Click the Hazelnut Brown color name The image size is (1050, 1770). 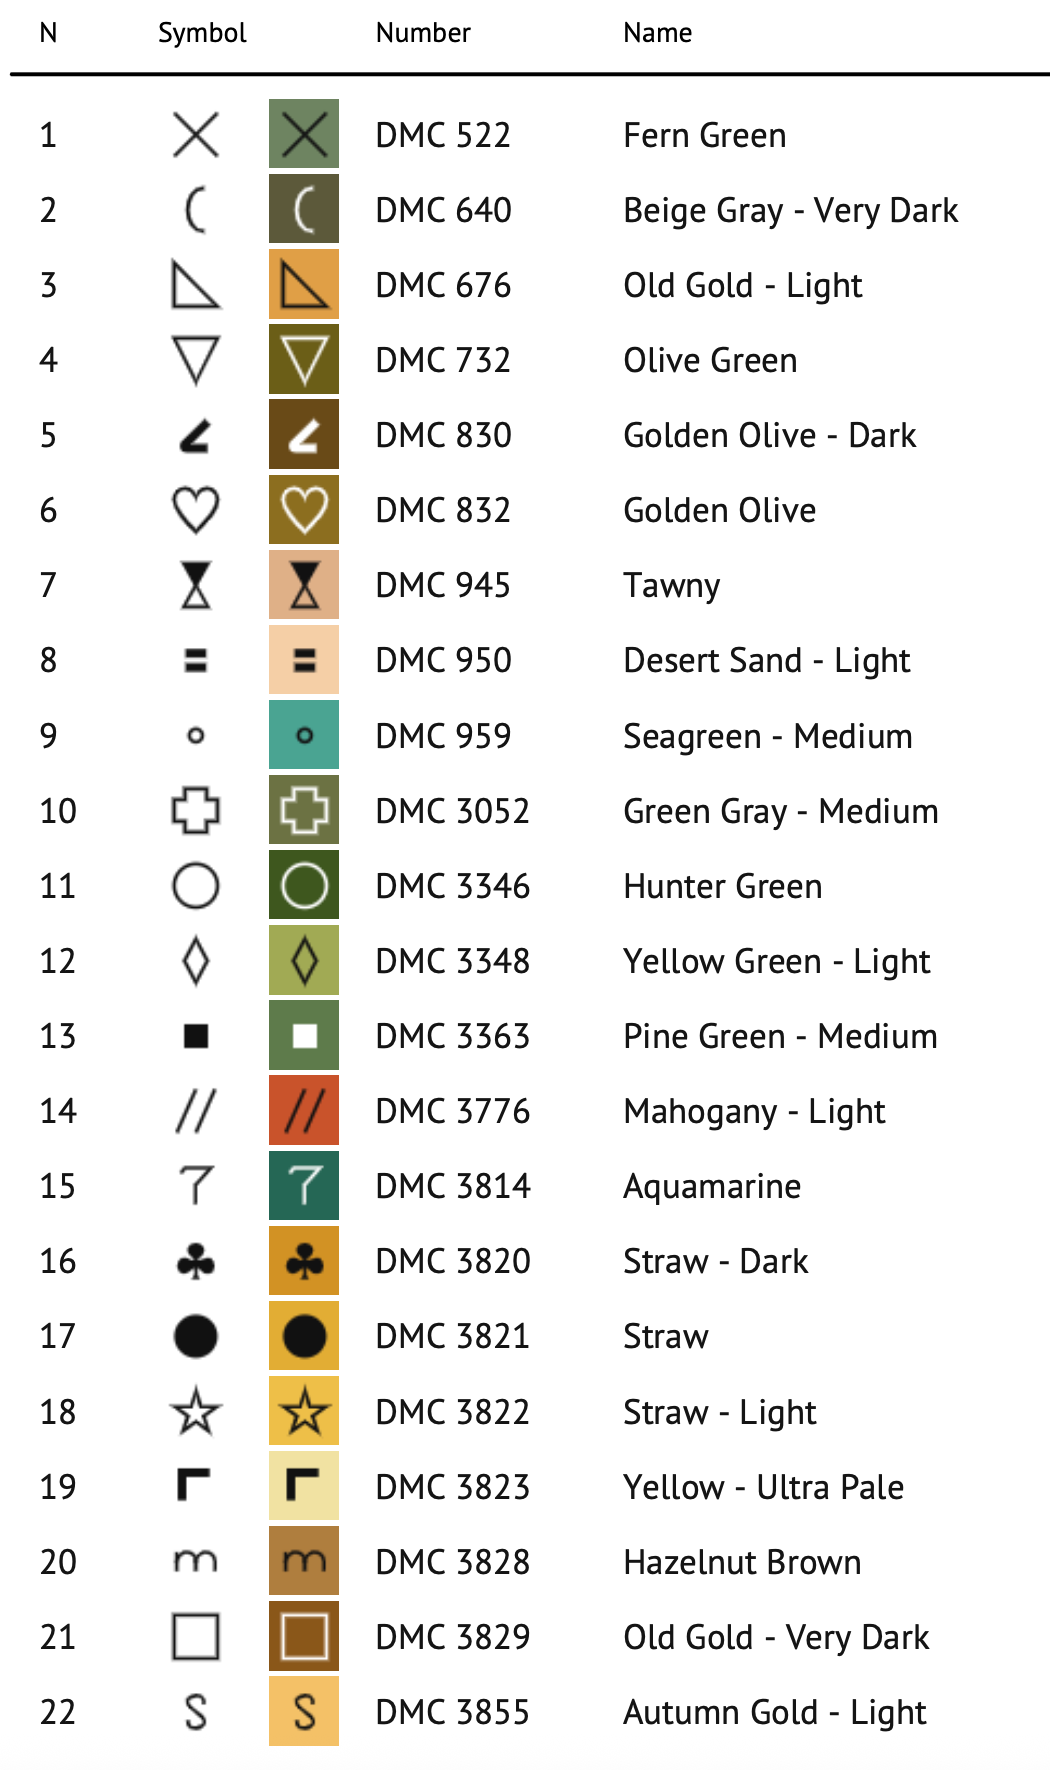[x=742, y=1562]
